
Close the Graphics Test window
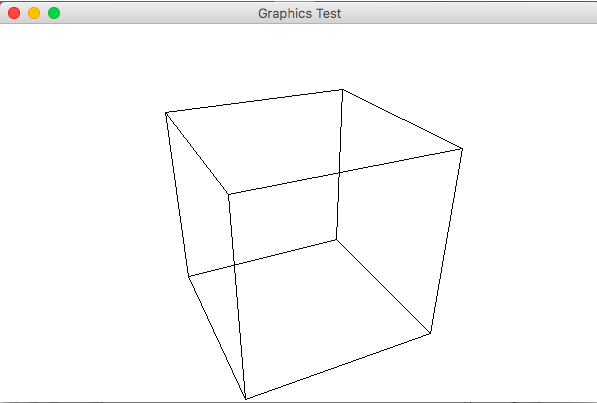14,13
